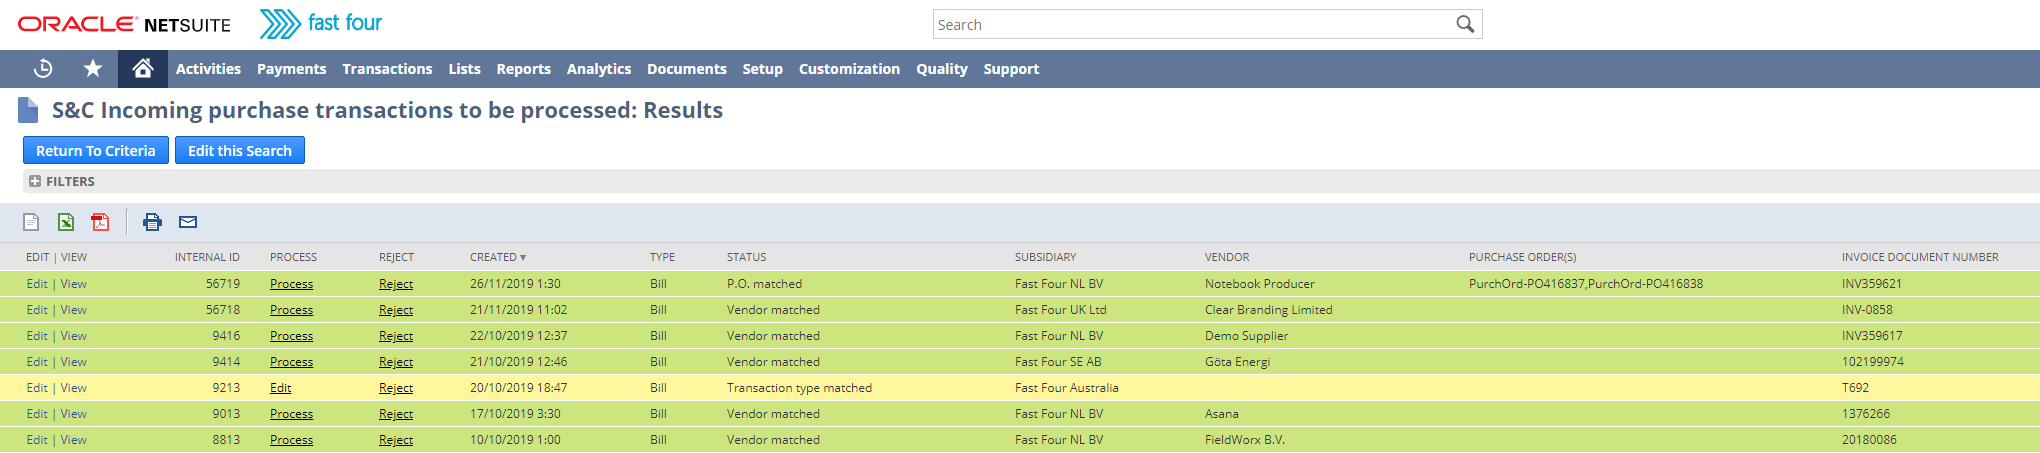
Task: Go to the Home dashboard icon
Action: coord(143,69)
